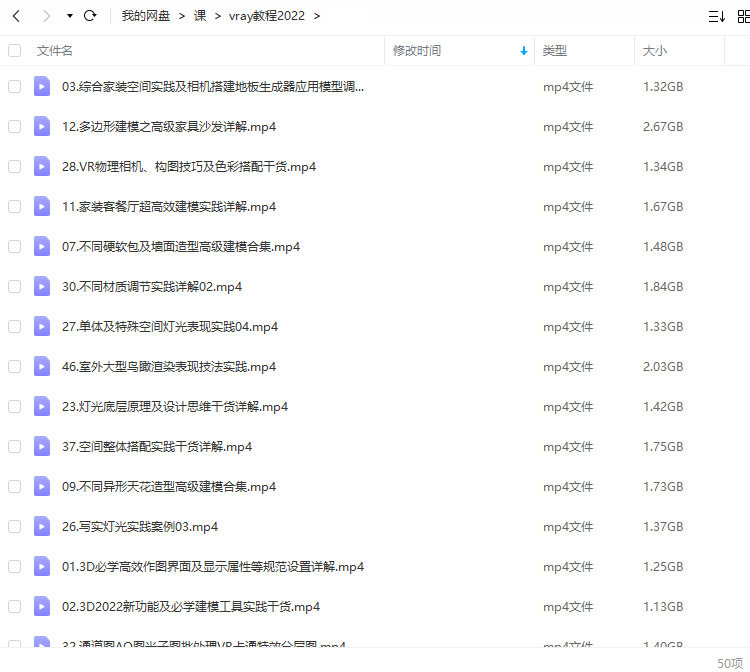Jump to the 课 folder breadcrumb
750x672 pixels.
click(199, 16)
